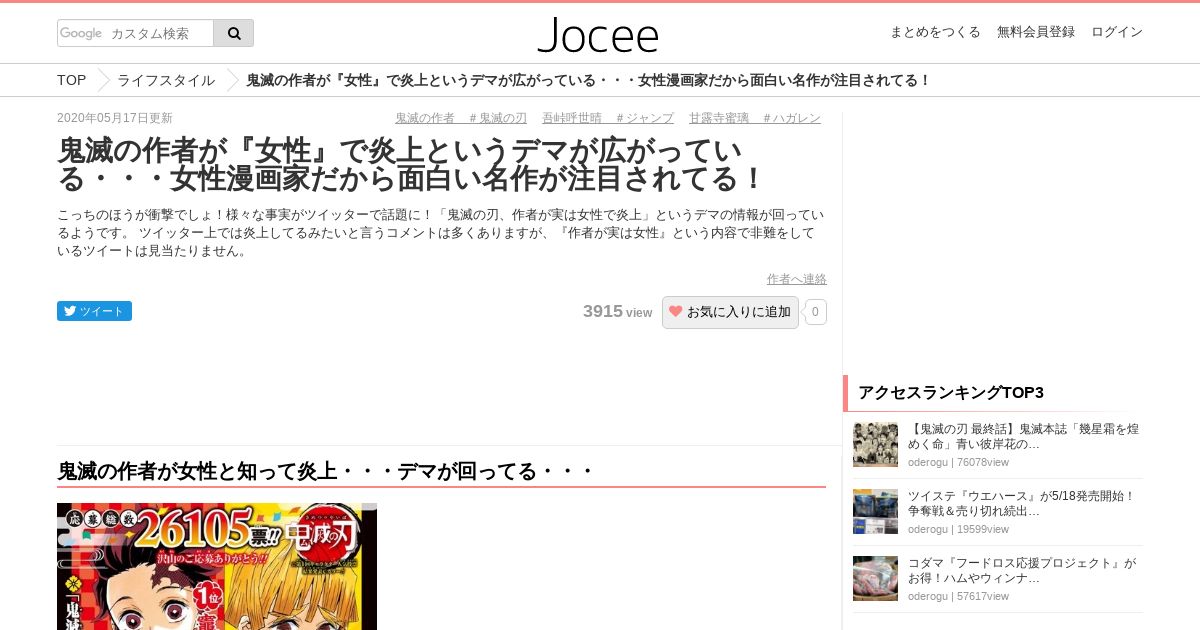Click お気に入りに追加 favorite button

click(730, 312)
